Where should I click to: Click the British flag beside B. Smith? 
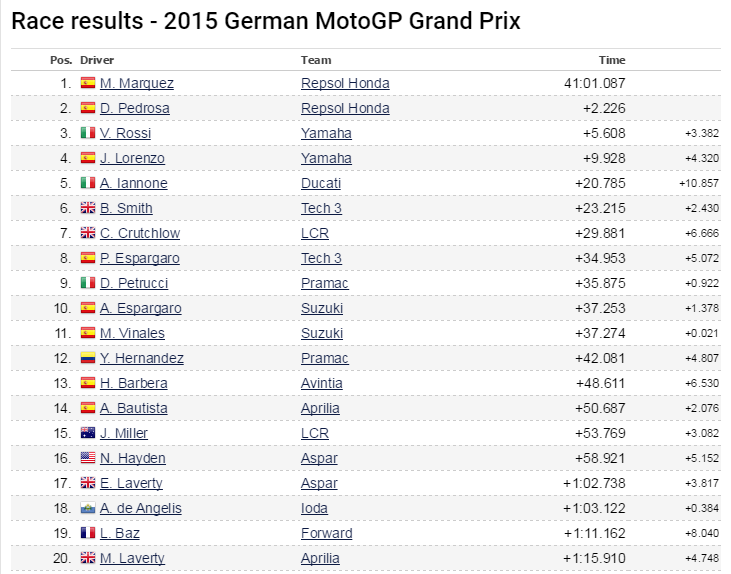point(87,208)
